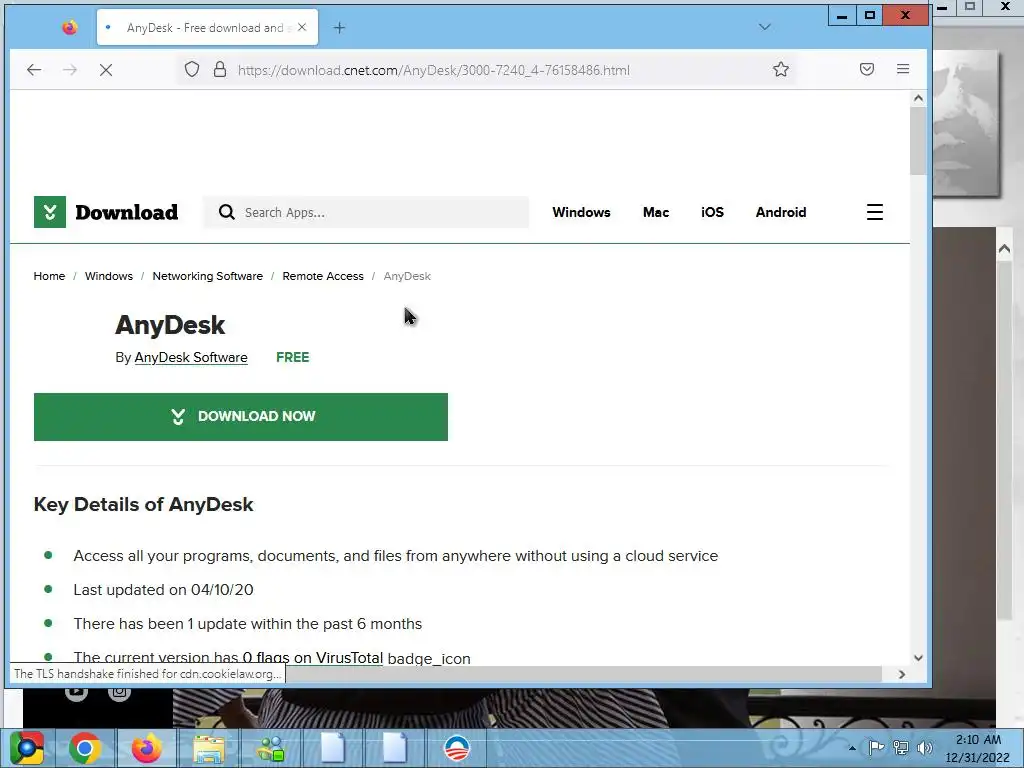1024x768 pixels.
Task: Click the horizontal scrollbar right arrow
Action: coord(902,674)
